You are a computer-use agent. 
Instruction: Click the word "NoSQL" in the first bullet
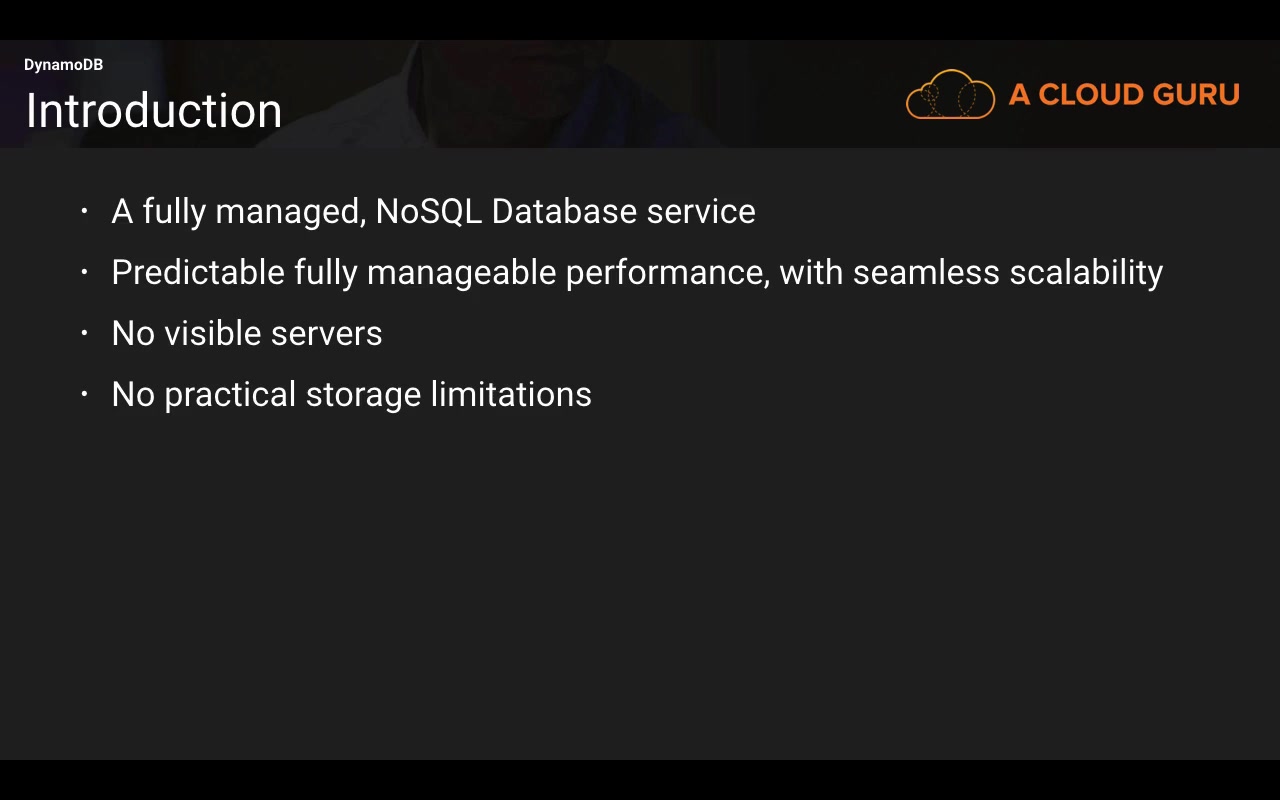pos(428,211)
